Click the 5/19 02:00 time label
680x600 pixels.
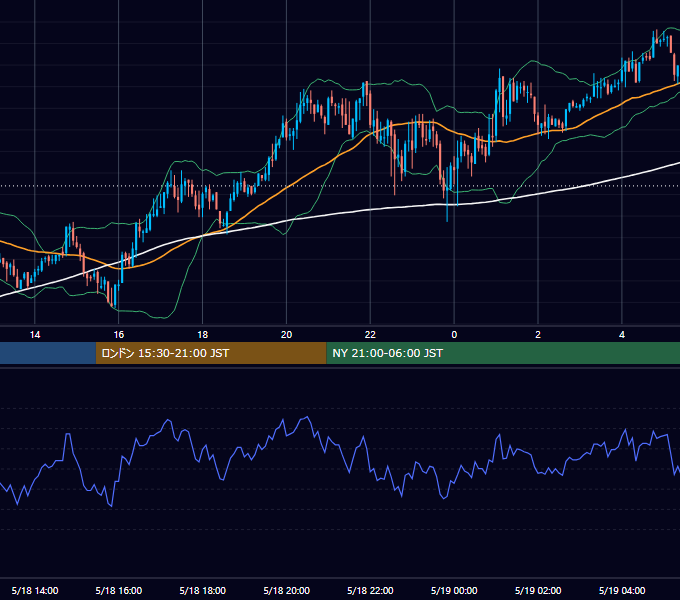coord(538,590)
